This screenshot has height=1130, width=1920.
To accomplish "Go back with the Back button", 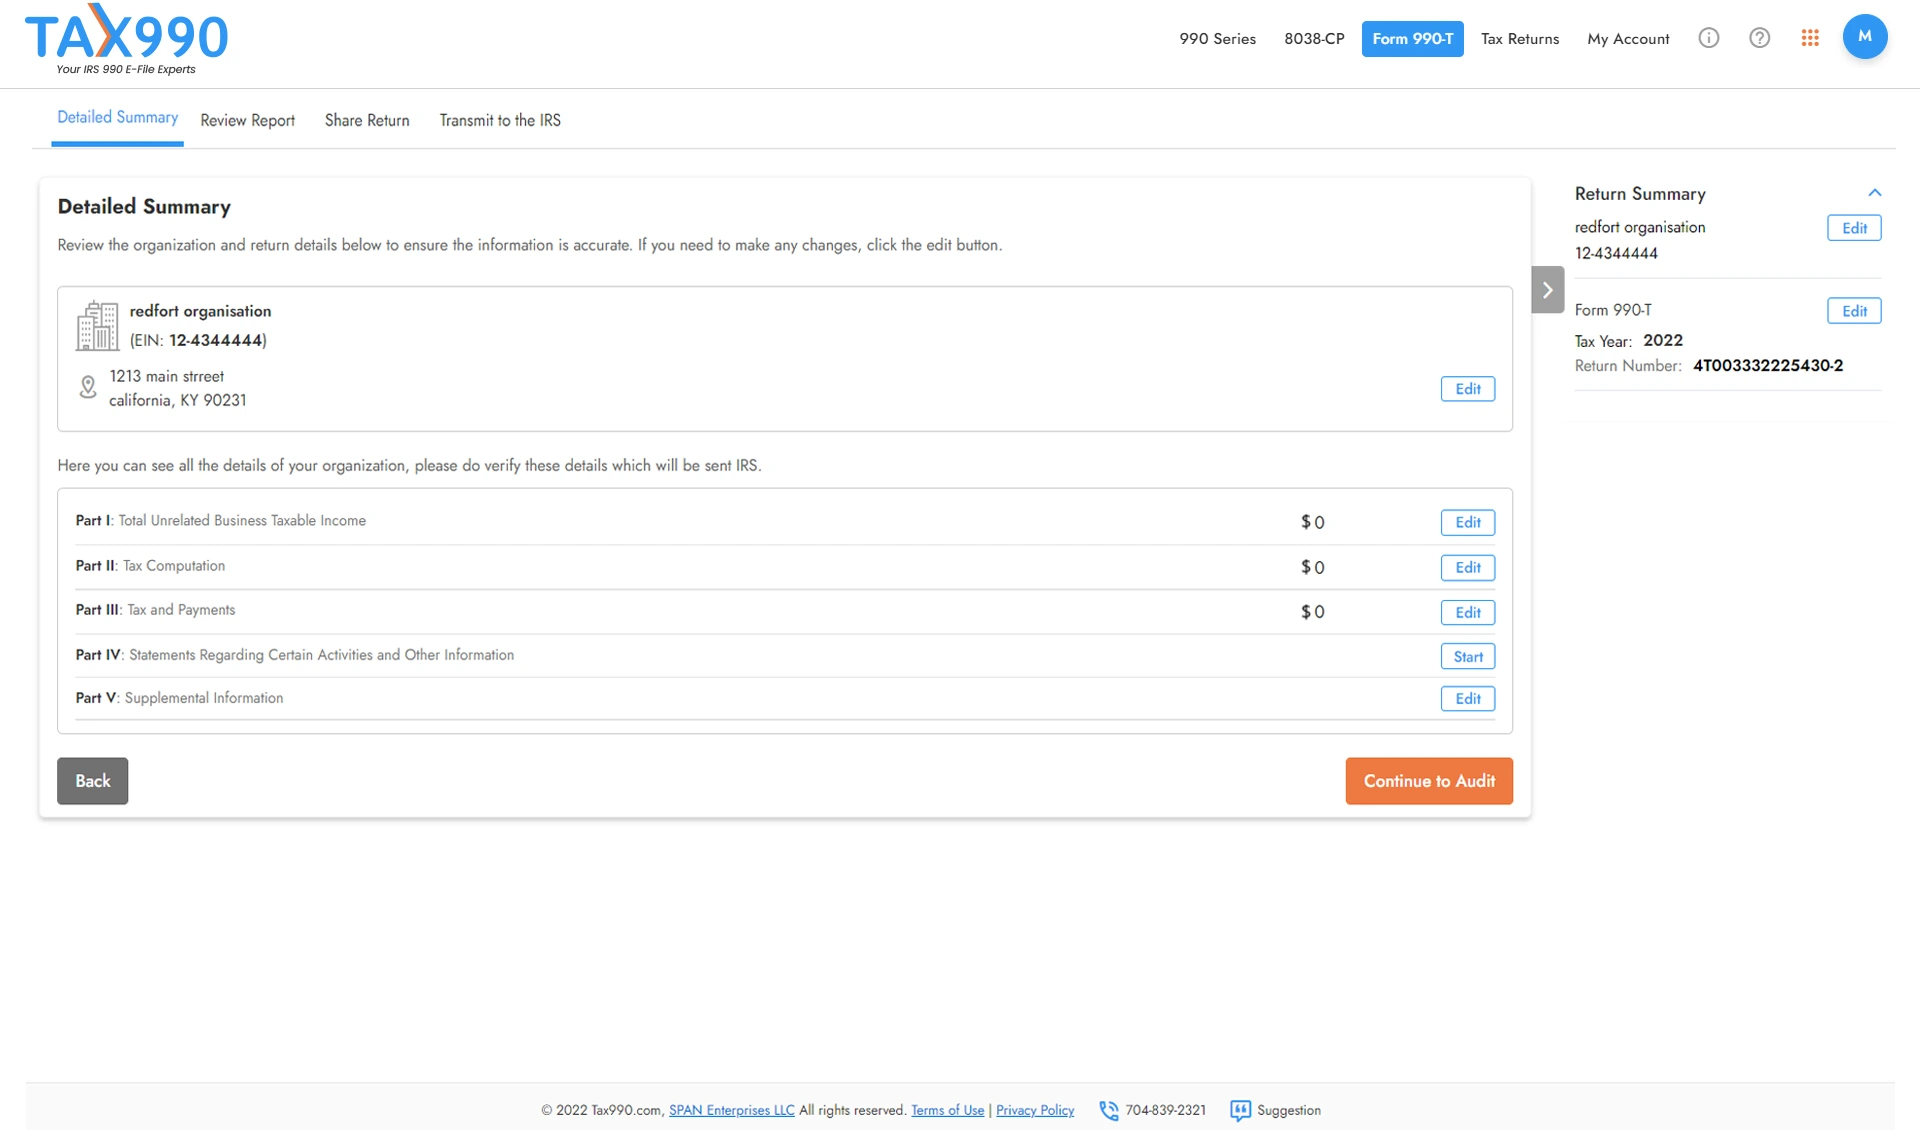I will point(92,781).
